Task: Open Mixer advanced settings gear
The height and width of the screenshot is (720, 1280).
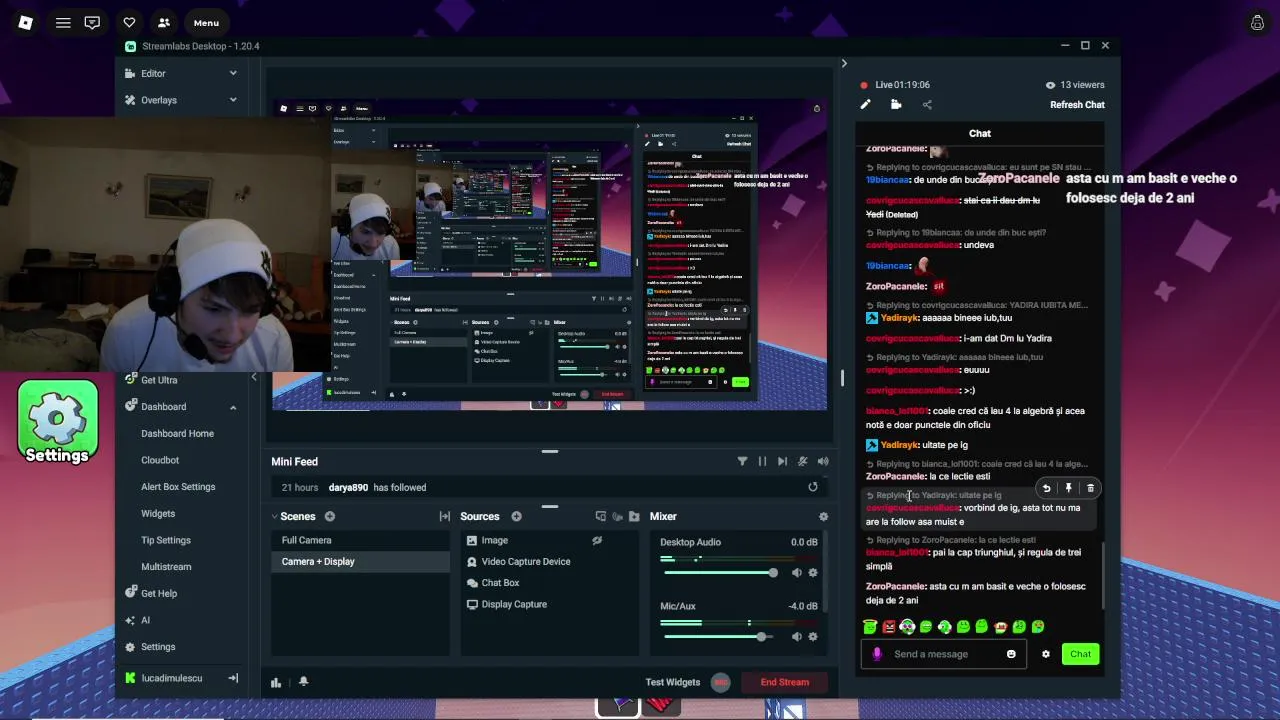Action: (x=823, y=516)
